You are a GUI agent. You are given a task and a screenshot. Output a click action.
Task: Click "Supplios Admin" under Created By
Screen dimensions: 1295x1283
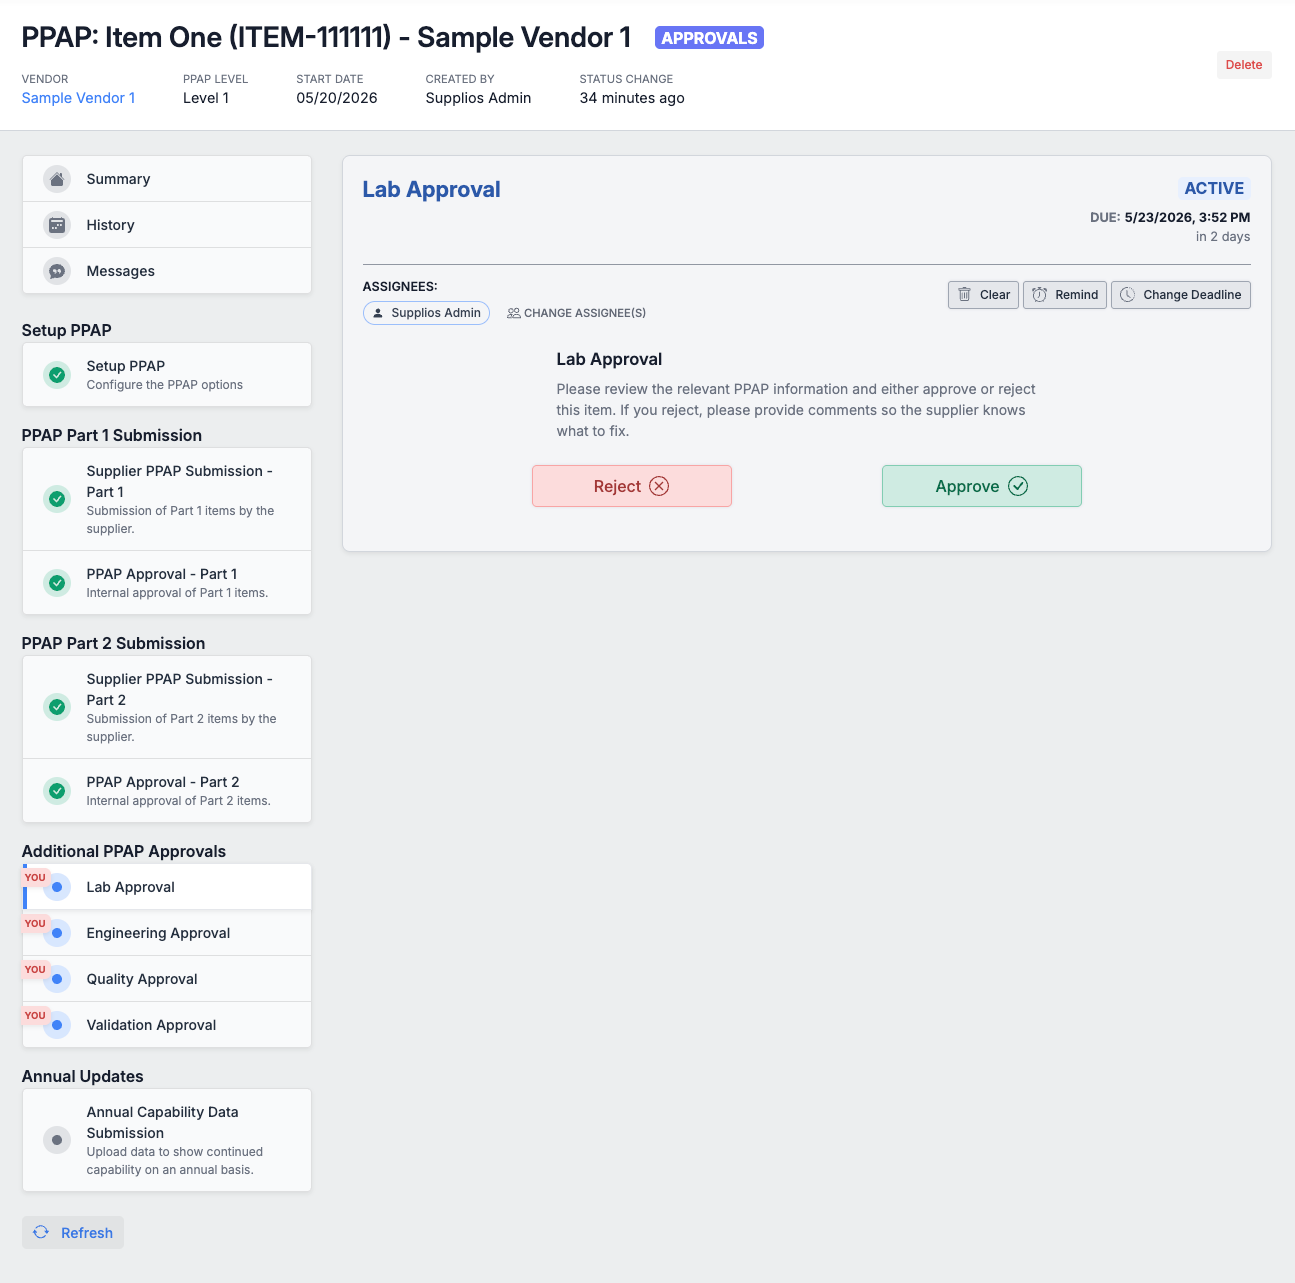click(478, 98)
